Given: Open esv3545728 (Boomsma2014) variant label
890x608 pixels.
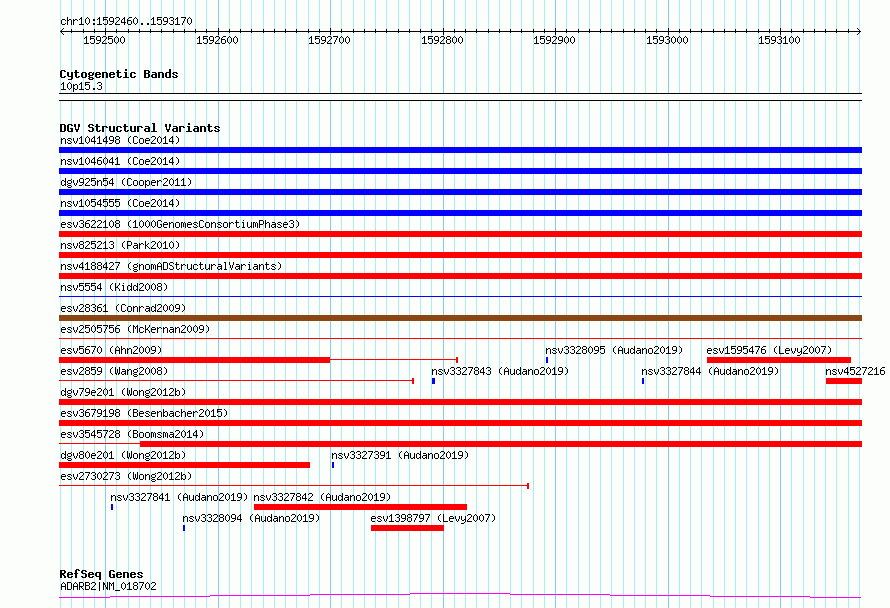Looking at the screenshot, I should pos(132,434).
